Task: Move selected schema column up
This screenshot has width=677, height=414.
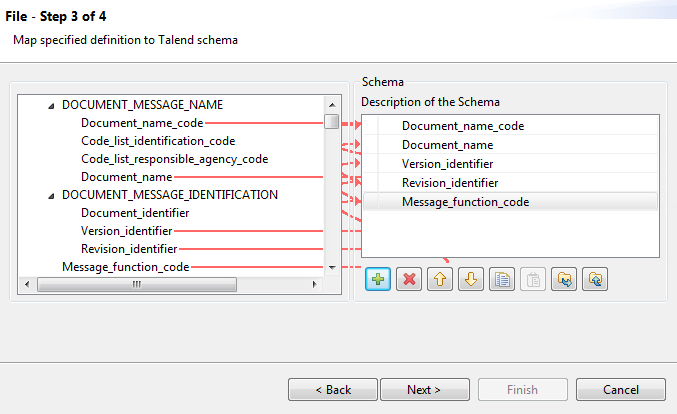Action: 438,279
